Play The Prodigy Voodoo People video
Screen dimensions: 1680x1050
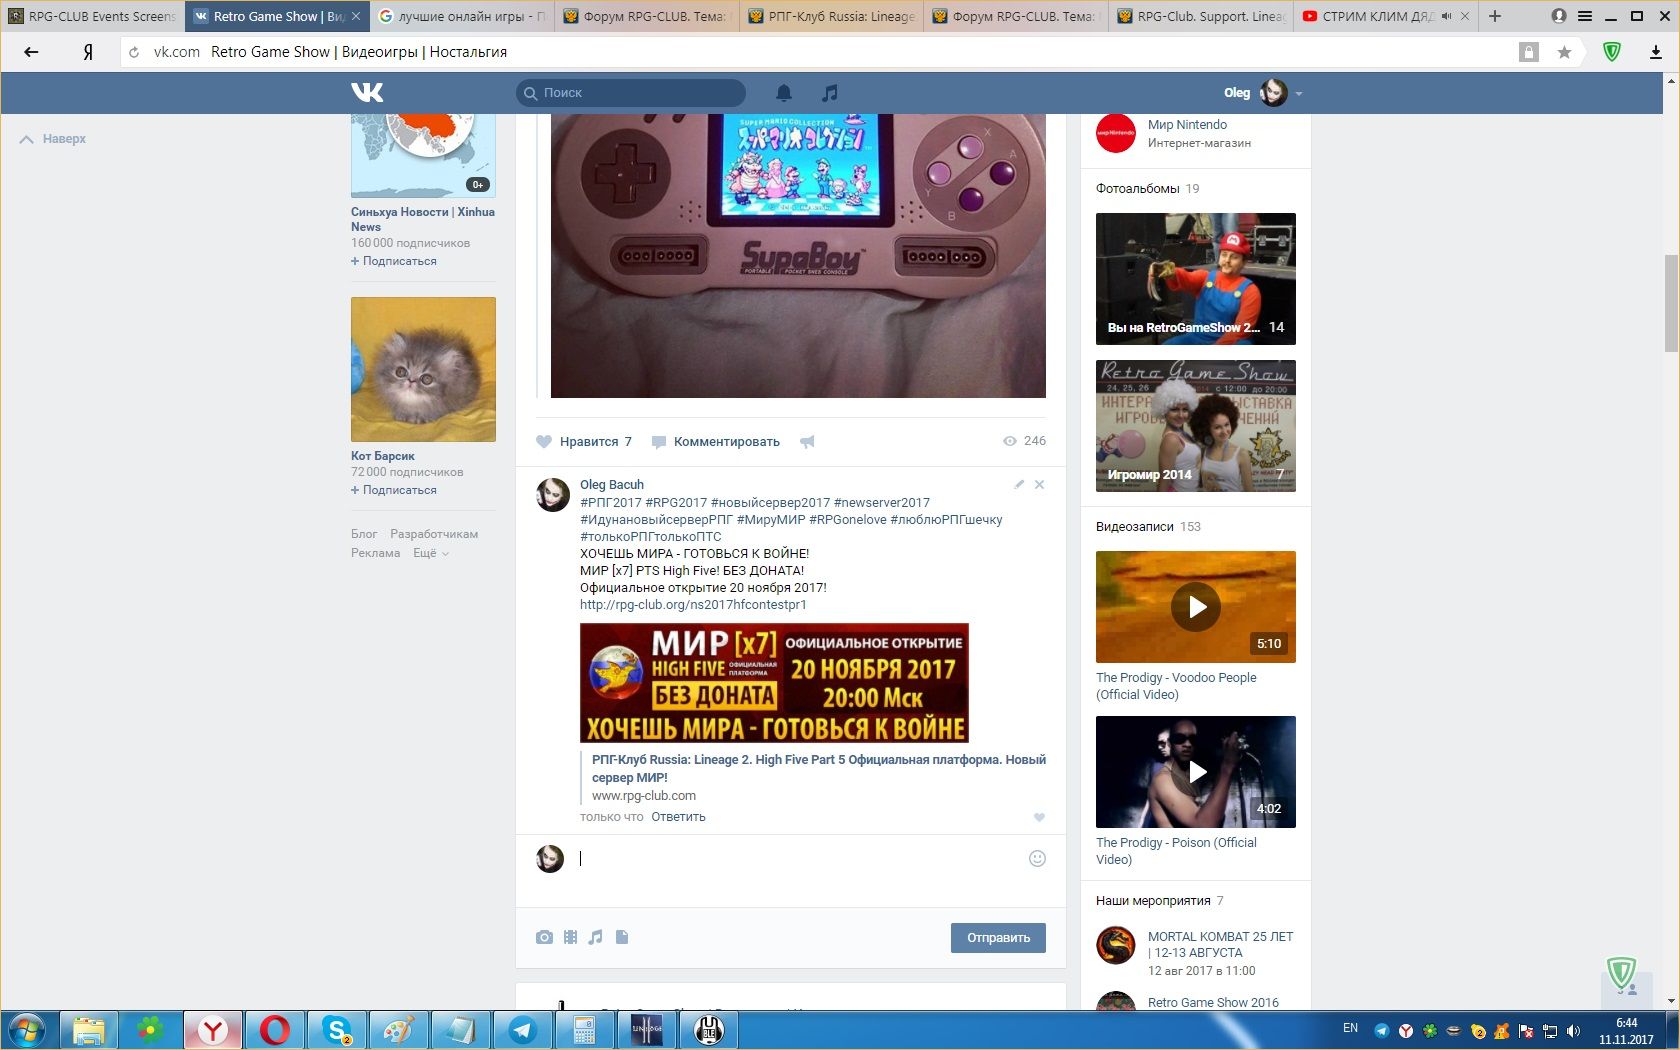pos(1196,607)
